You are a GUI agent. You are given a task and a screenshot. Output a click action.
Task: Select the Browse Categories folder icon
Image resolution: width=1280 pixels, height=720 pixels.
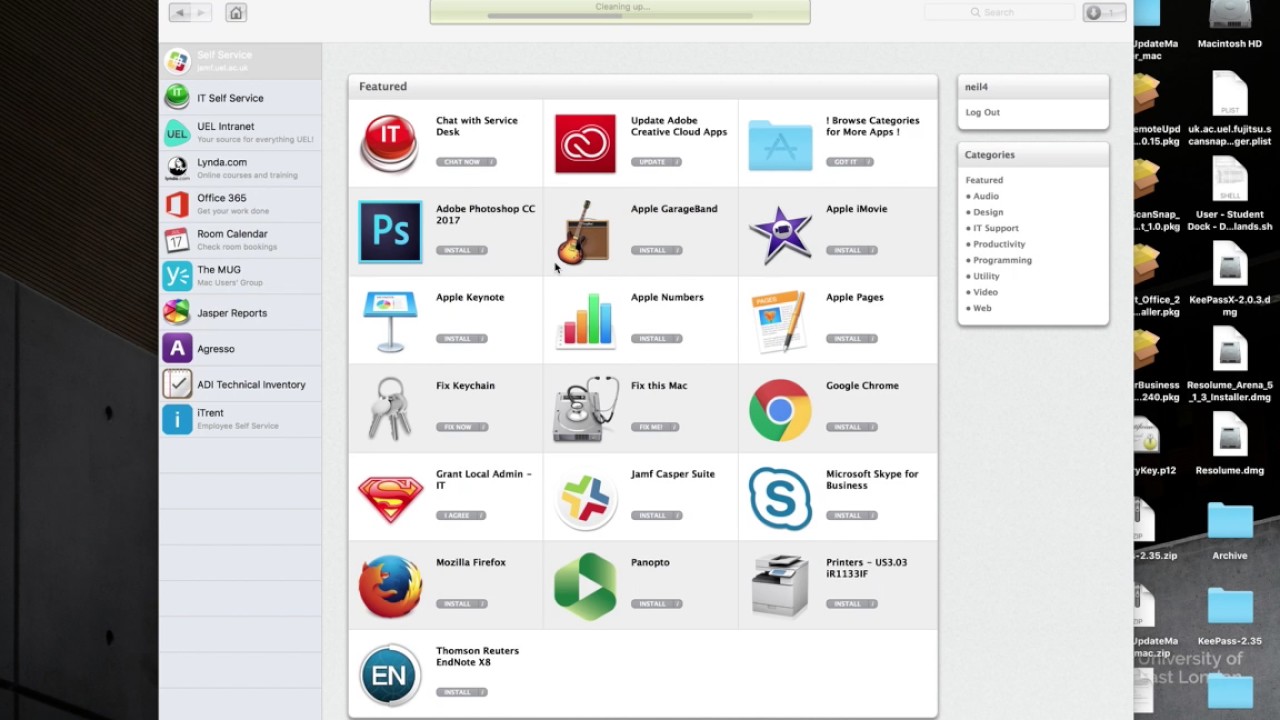(780, 145)
